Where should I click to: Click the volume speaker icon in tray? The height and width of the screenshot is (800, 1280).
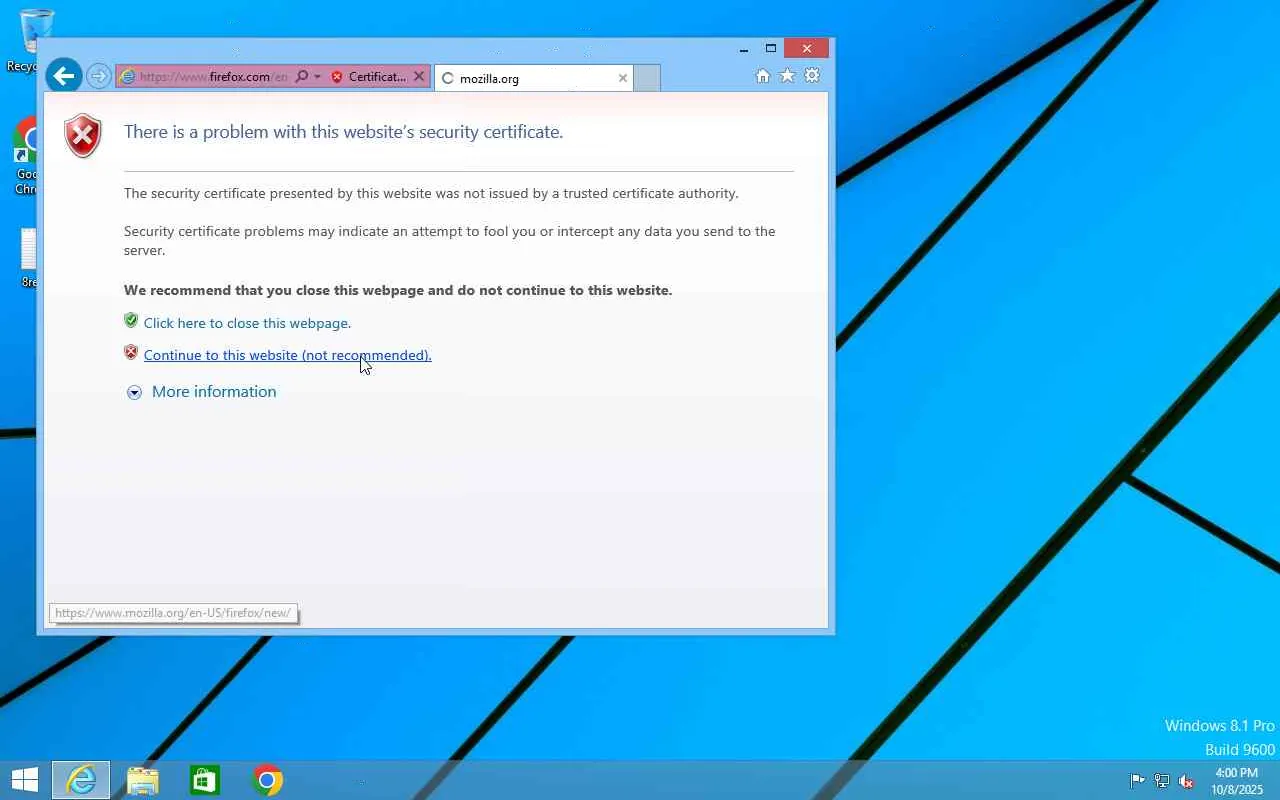[x=1186, y=781]
